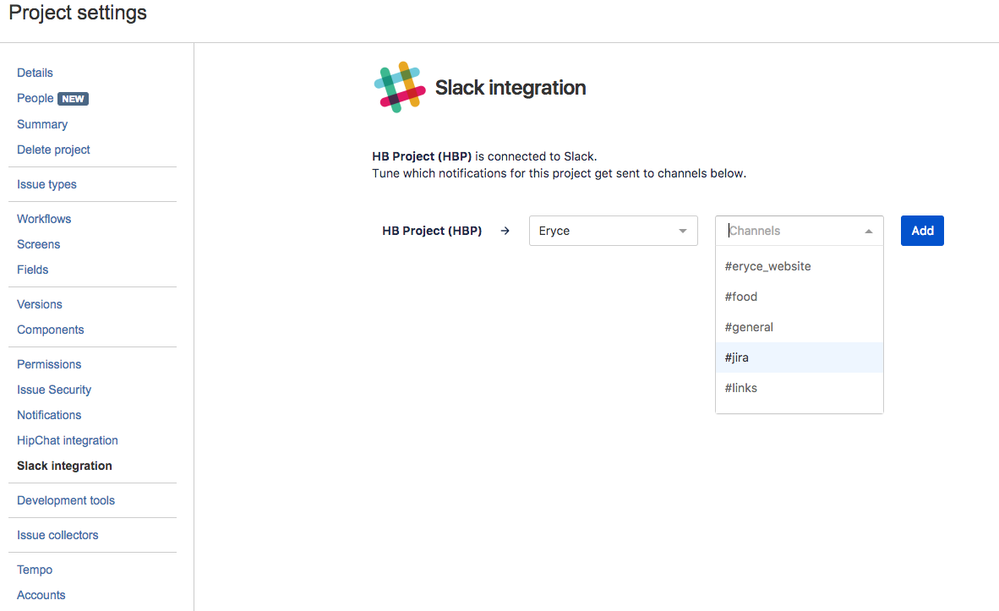Click the Slack integration heading

(510, 87)
